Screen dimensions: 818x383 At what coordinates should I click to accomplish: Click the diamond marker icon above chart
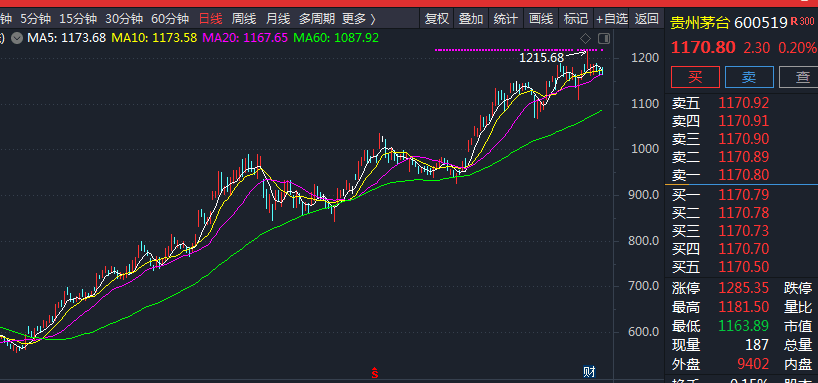click(585, 39)
